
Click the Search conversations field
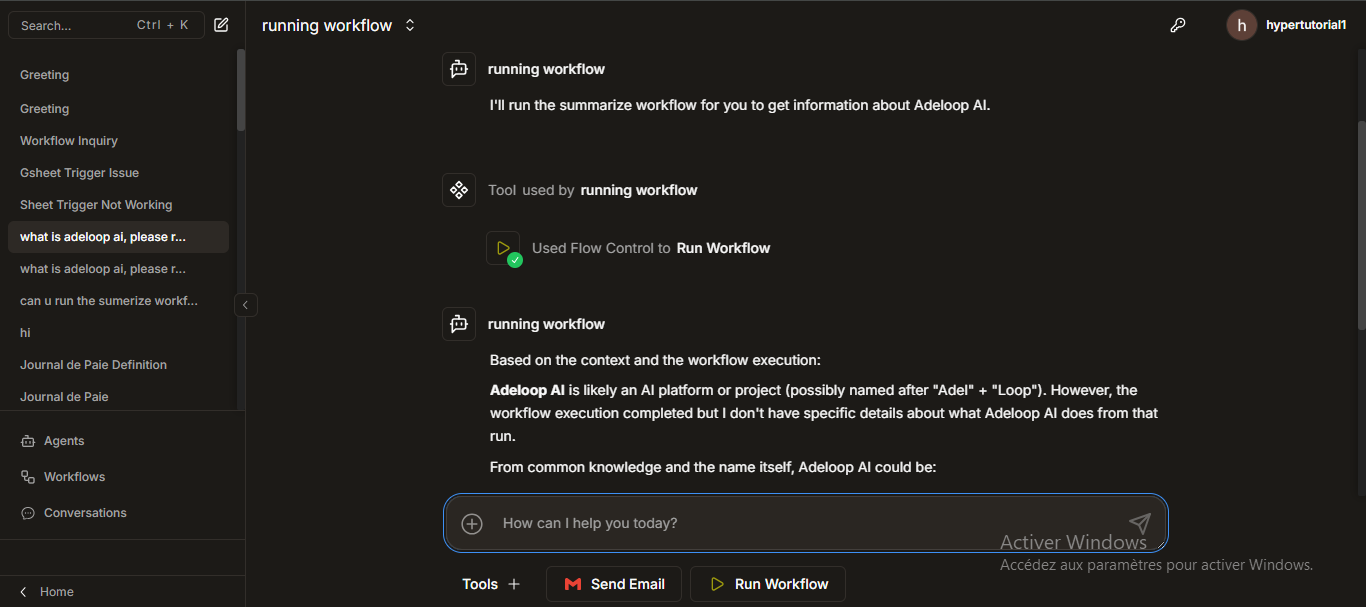[x=106, y=25]
